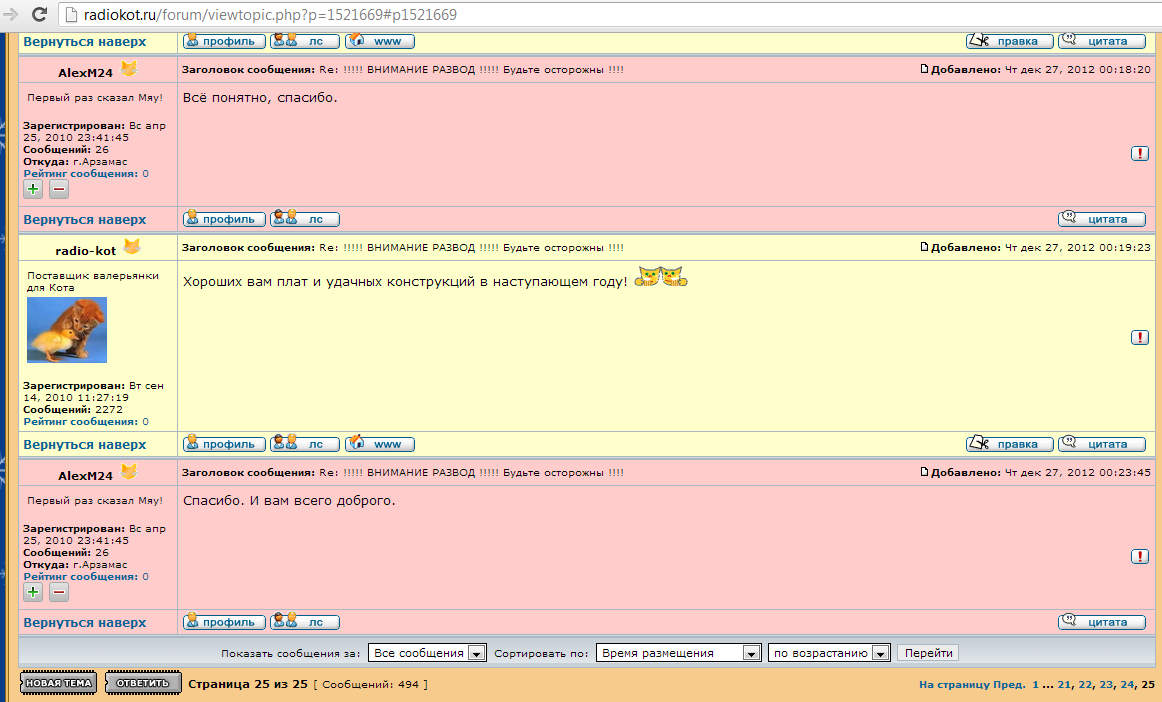Open the Все сообщения dropdown
The height and width of the screenshot is (702, 1162).
pyautogui.click(x=427, y=653)
